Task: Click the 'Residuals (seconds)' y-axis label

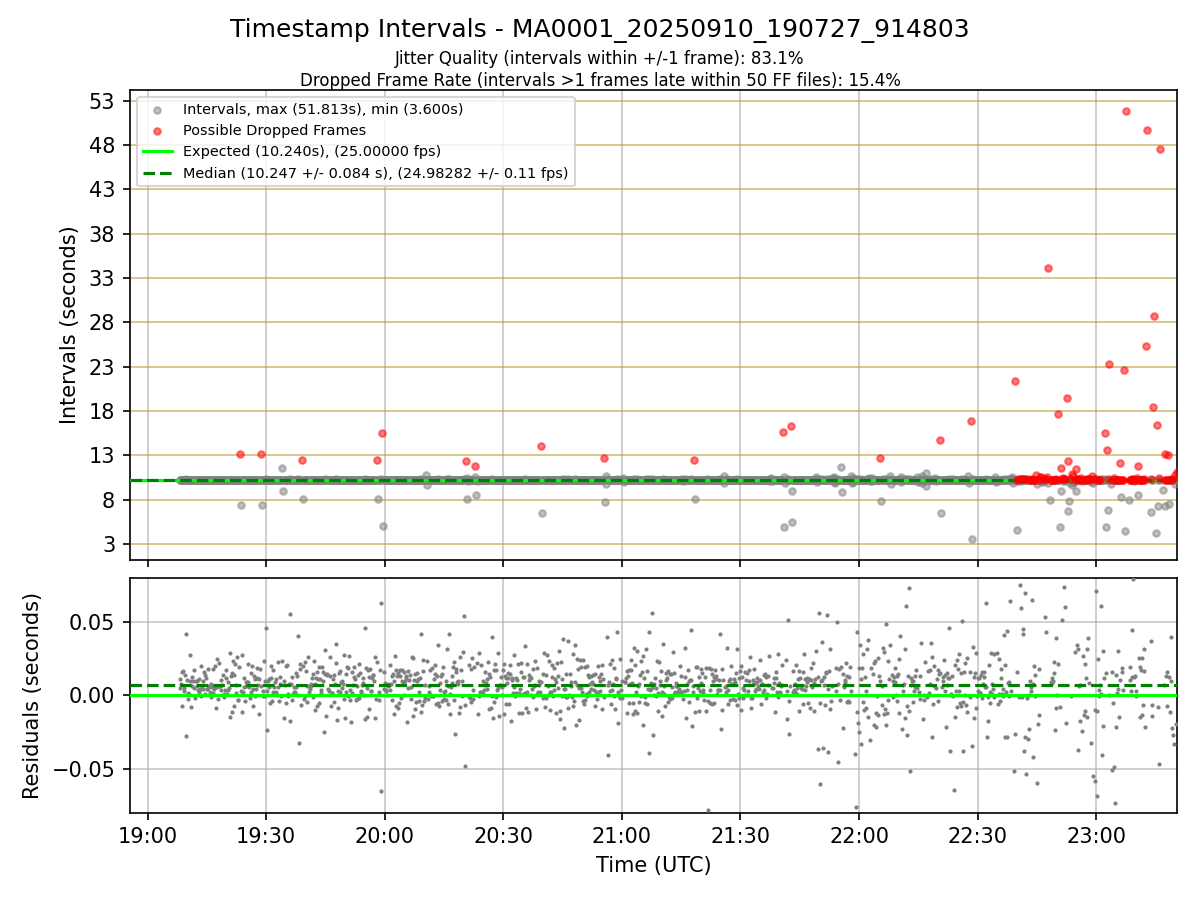Action: pos(32,696)
